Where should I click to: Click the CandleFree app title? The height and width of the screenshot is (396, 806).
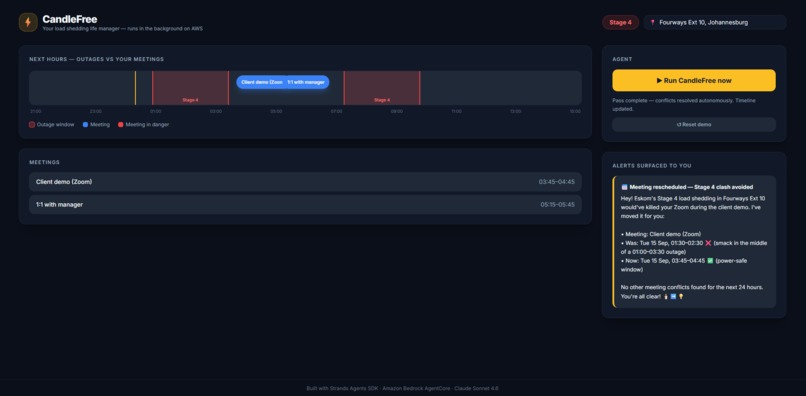pyautogui.click(x=69, y=19)
